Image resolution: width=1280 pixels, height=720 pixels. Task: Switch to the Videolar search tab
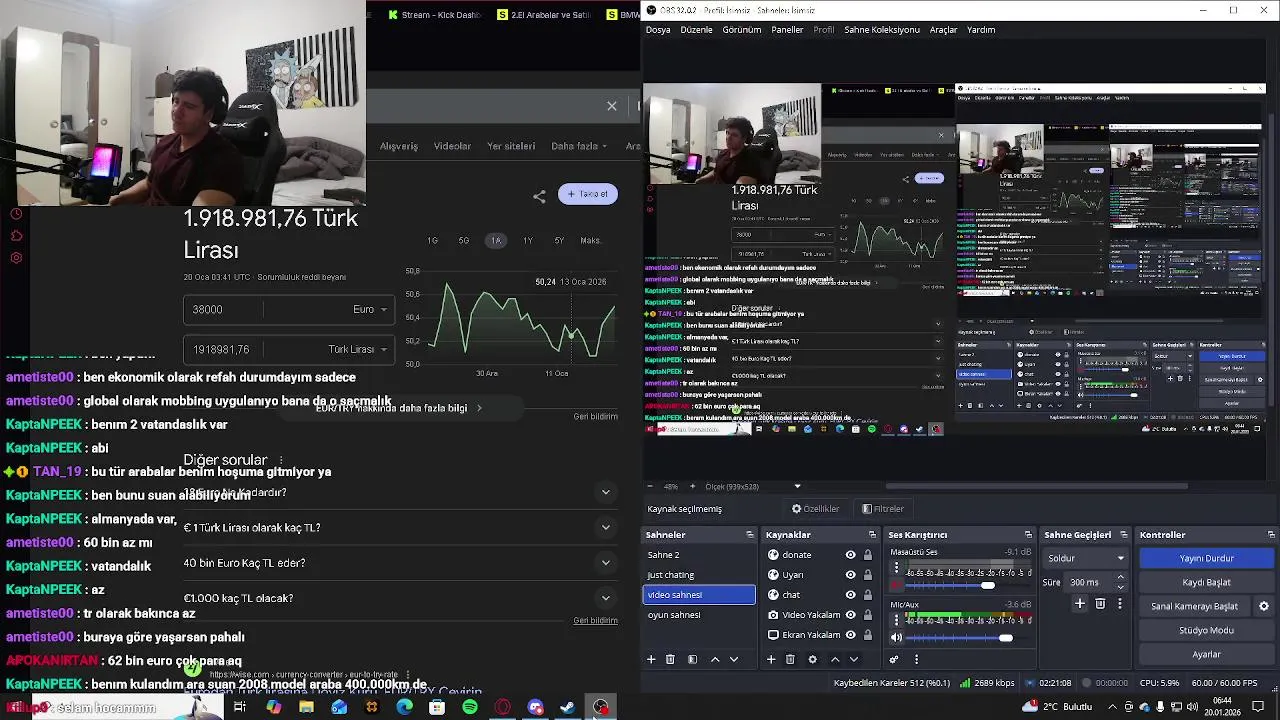[x=452, y=146]
